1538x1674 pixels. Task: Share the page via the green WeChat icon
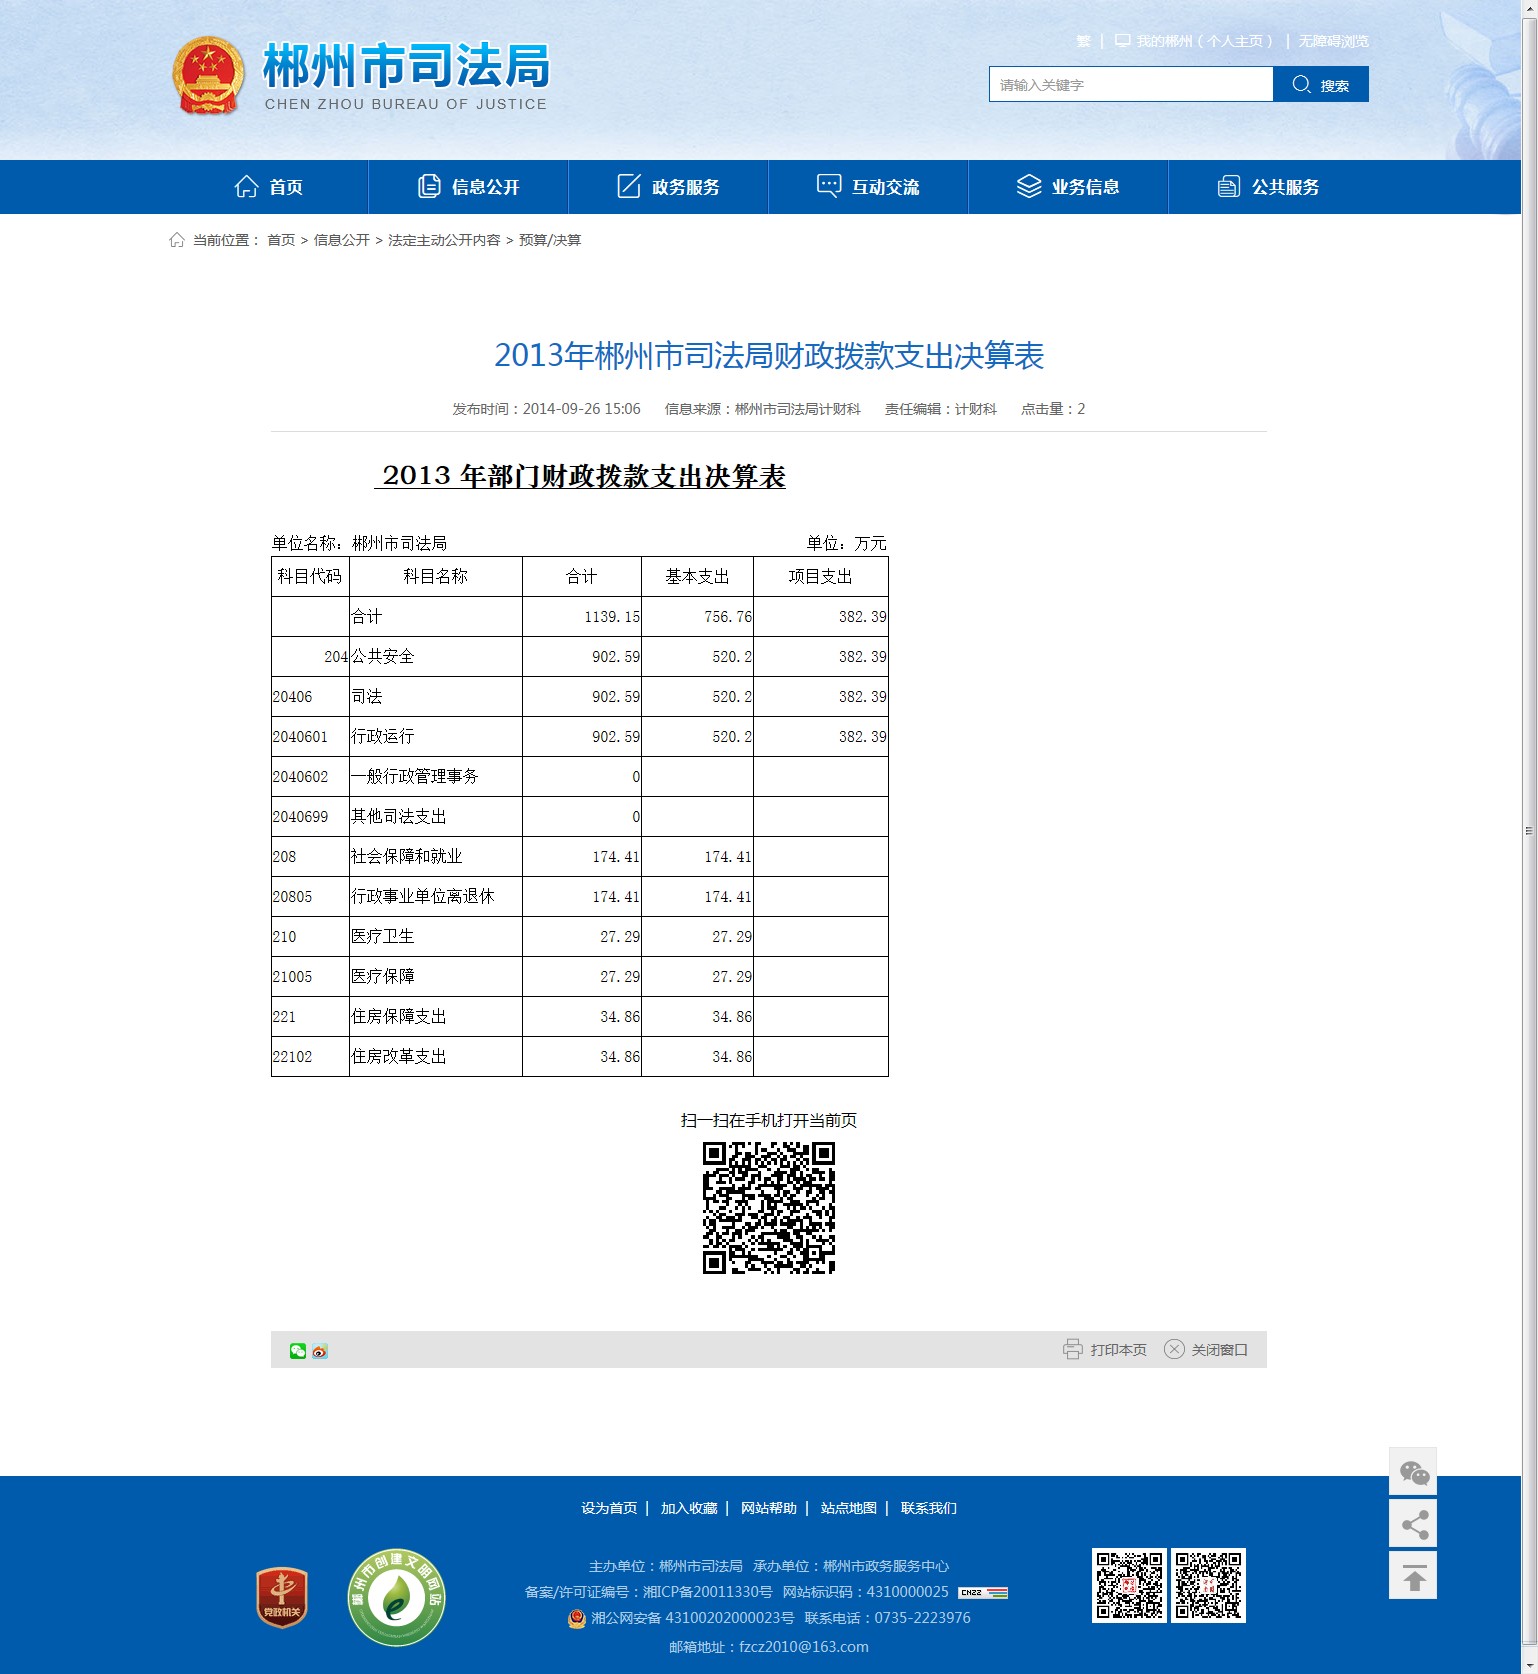tap(298, 1351)
